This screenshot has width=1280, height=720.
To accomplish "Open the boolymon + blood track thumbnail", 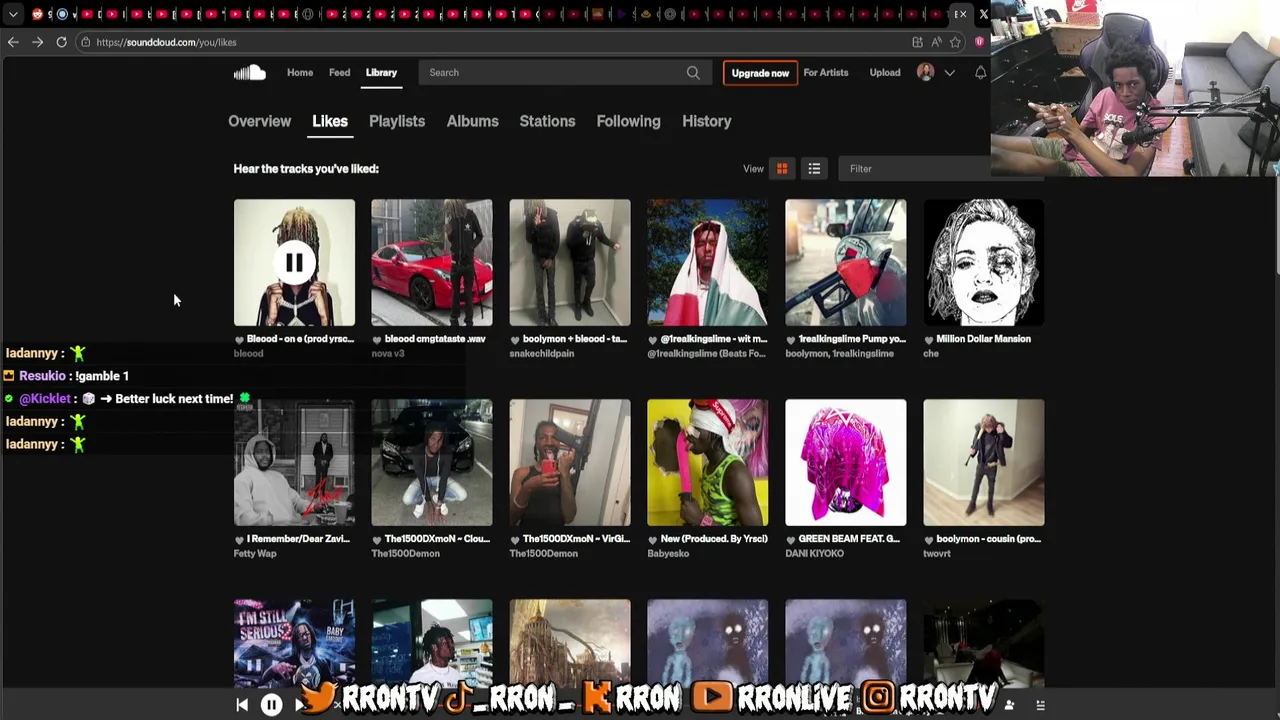I will pos(570,263).
